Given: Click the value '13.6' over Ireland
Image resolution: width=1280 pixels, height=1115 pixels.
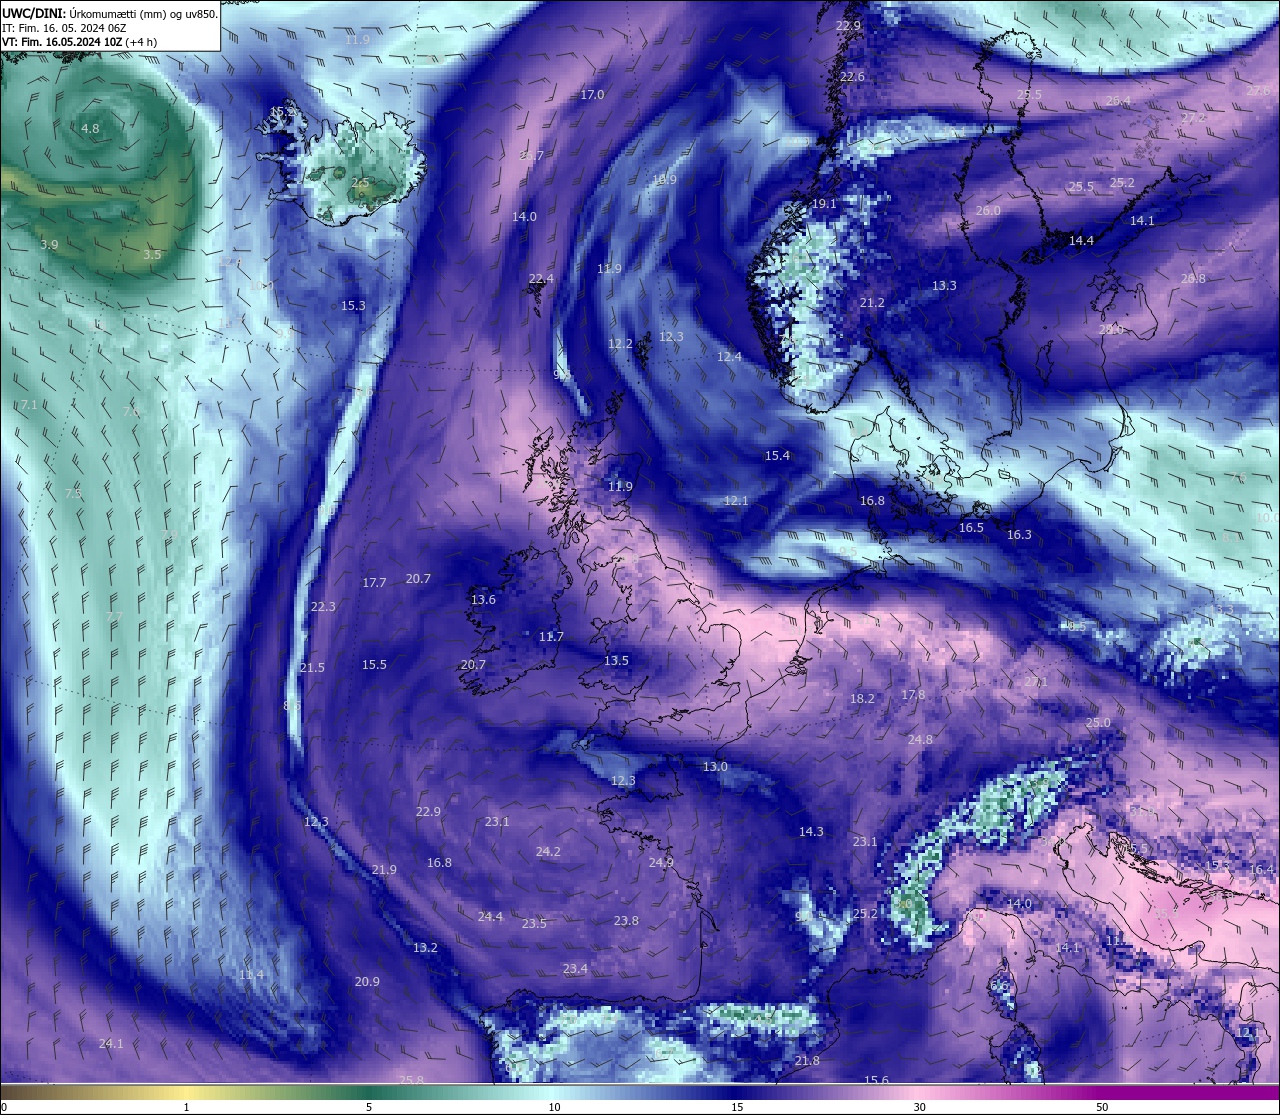Looking at the screenshot, I should tap(483, 599).
